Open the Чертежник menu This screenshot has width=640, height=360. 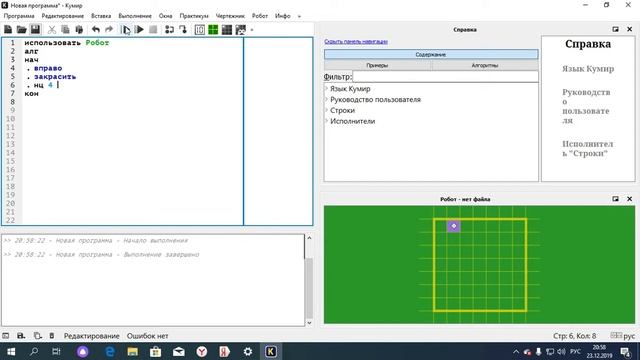point(230,16)
